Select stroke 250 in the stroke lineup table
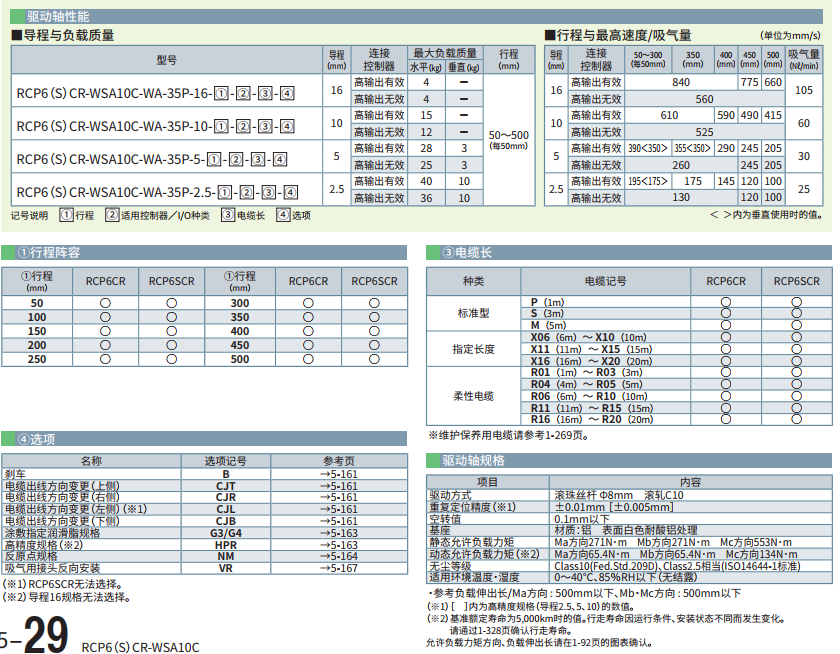Screen dimensions: 840x654 [x=37, y=359]
